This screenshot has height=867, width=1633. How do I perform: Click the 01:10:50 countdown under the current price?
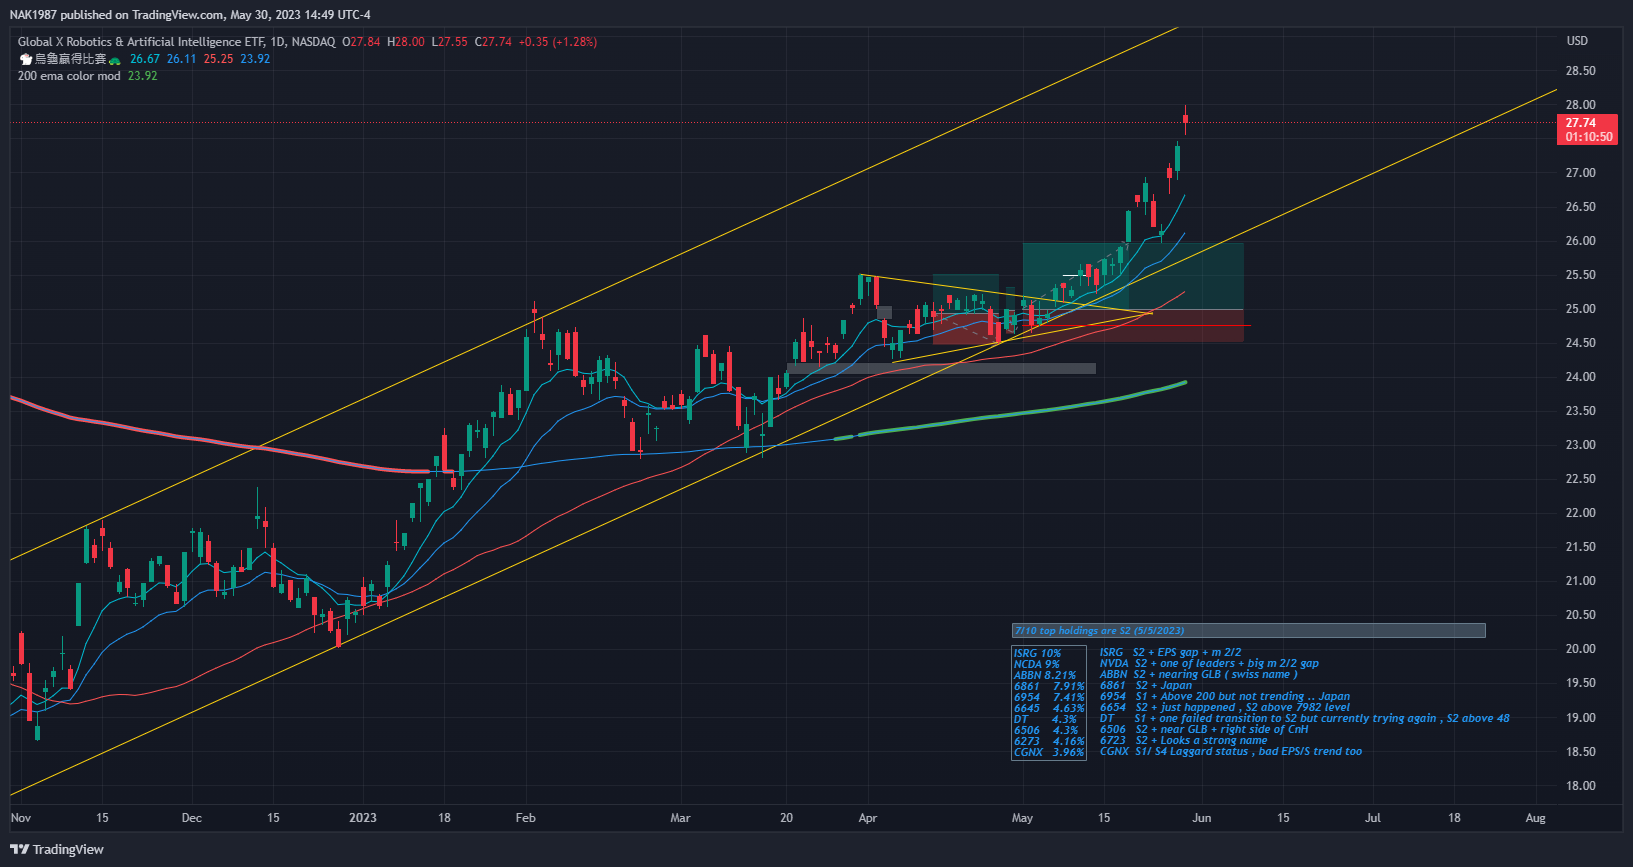pyautogui.click(x=1588, y=137)
